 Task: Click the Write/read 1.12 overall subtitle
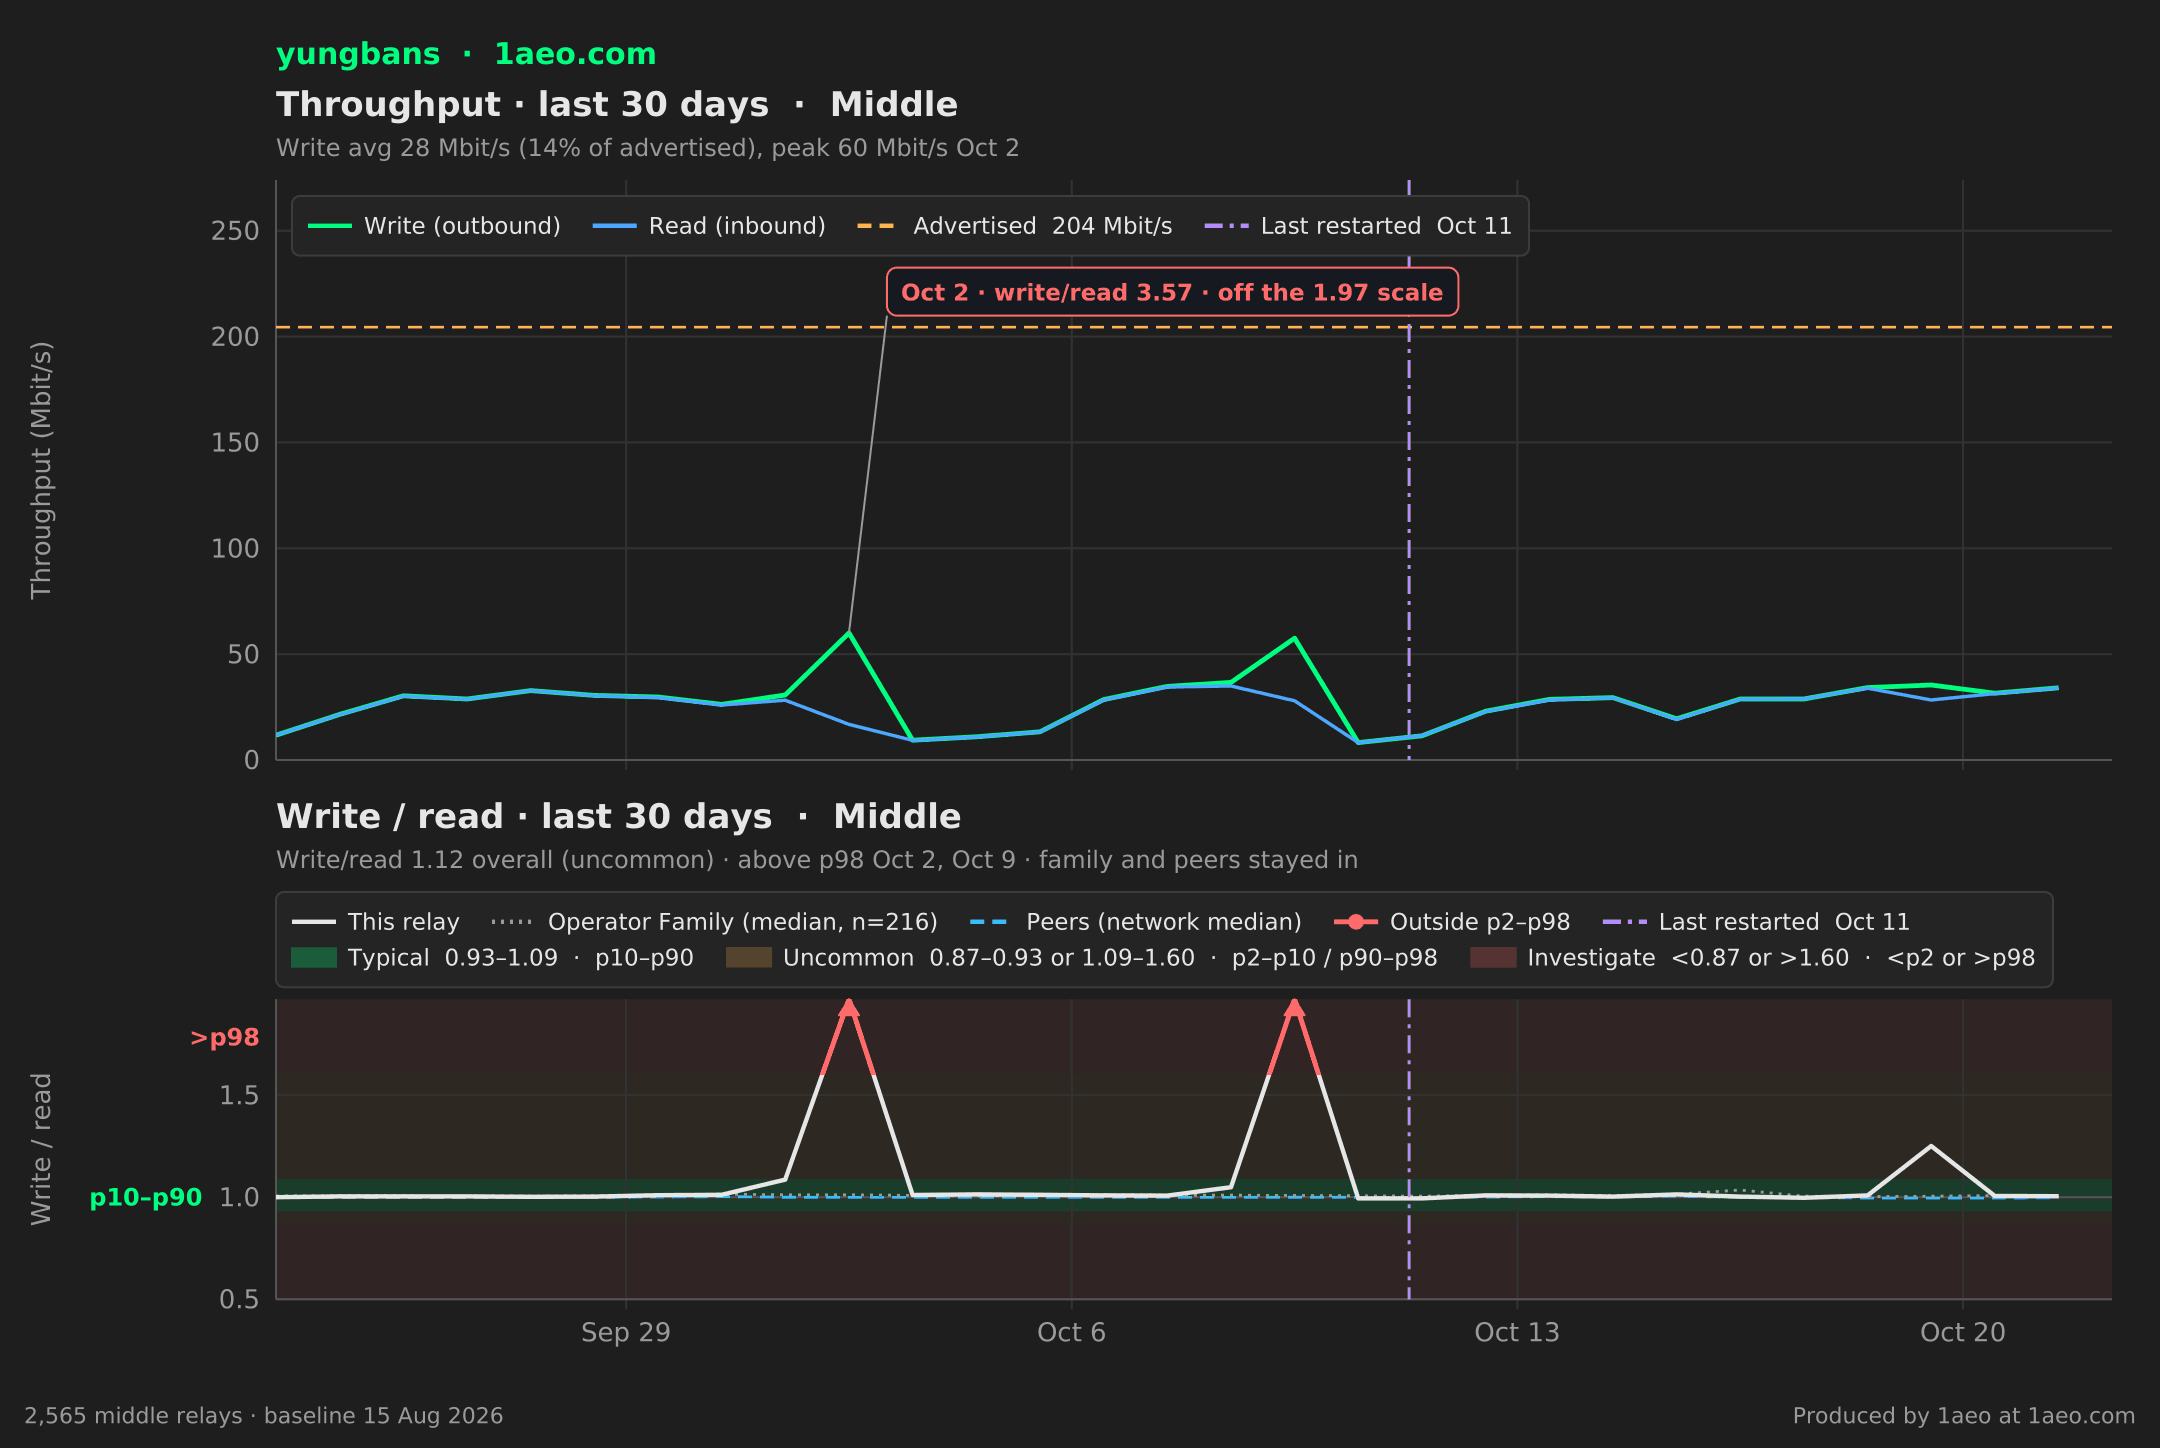coord(817,860)
